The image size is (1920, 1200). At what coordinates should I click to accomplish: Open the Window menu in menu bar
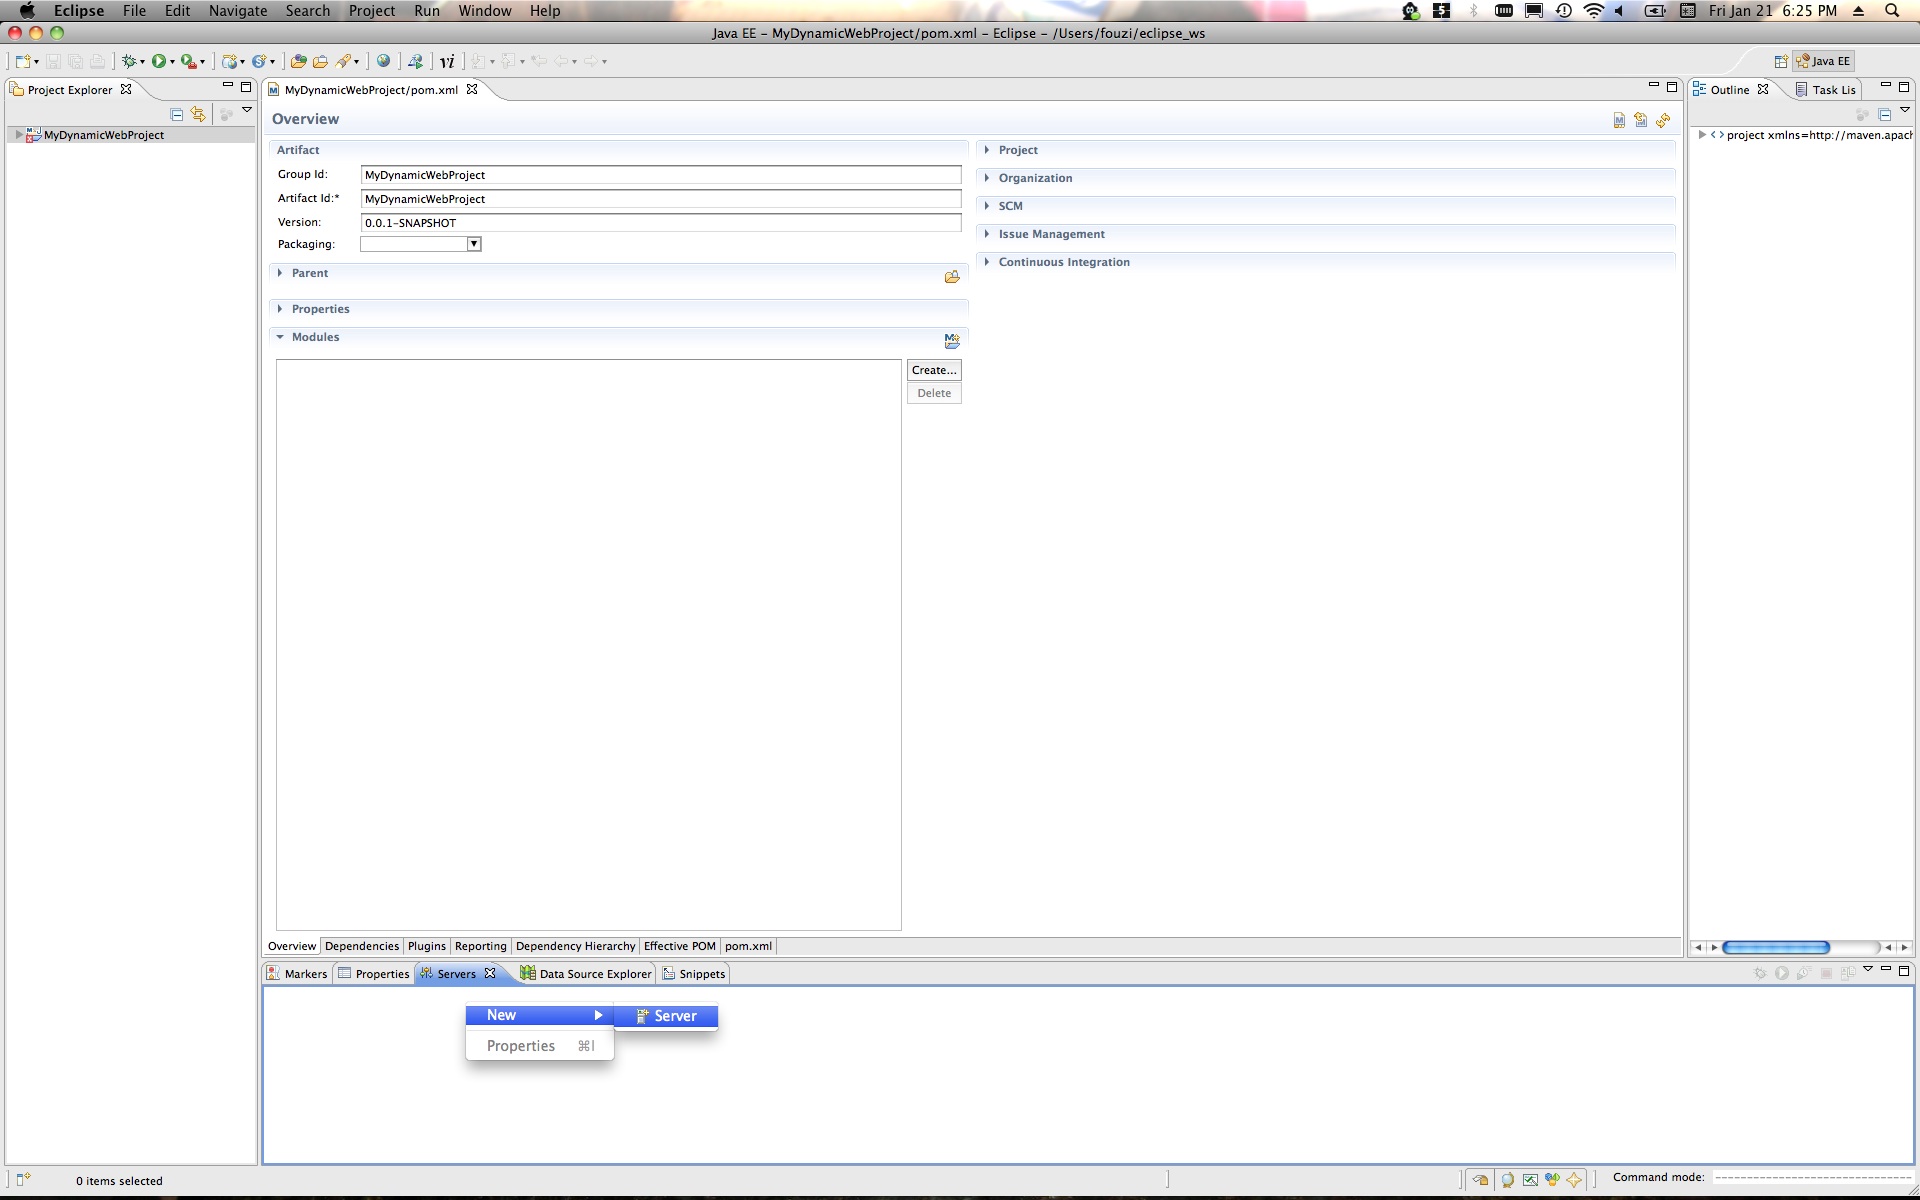485,11
